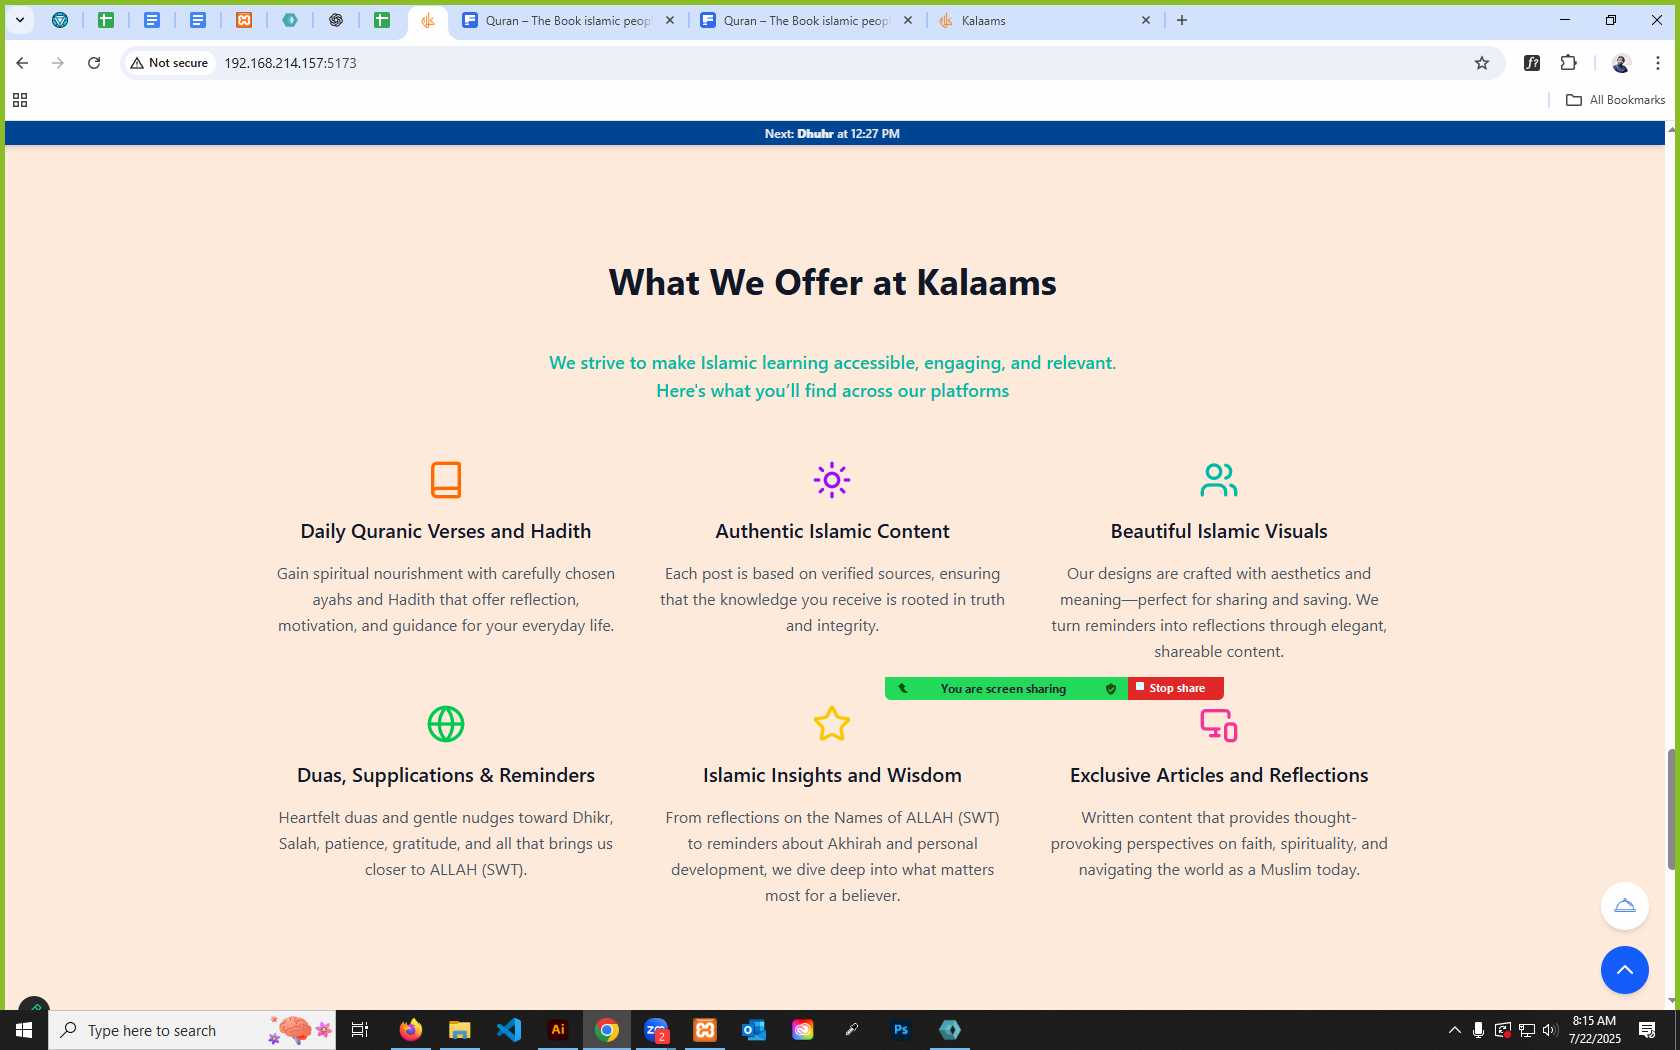Click the purple sun icon above Authentic Islamic Content
Screen dimensions: 1680x1050
click(x=832, y=480)
